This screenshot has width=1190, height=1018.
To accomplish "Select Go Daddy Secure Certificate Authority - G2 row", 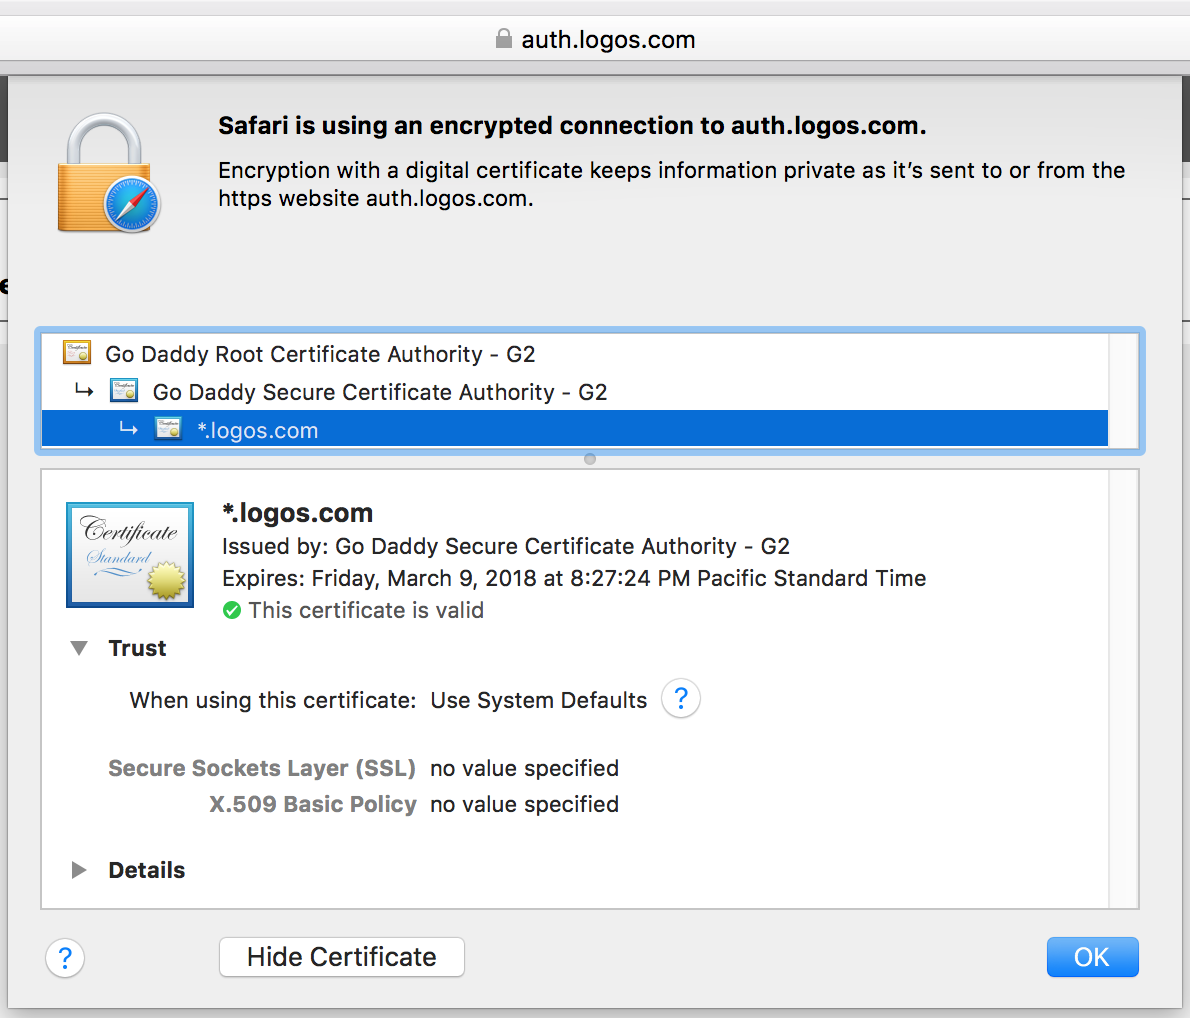I will pyautogui.click(x=575, y=392).
